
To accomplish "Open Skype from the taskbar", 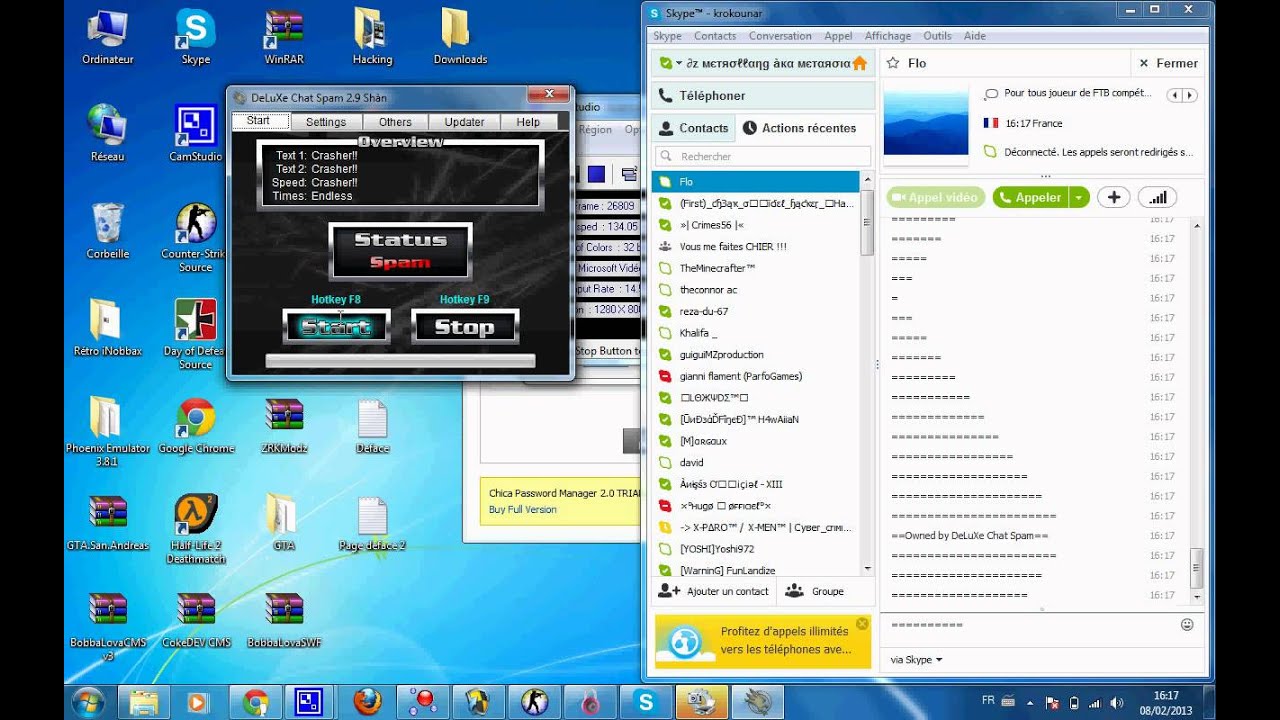I will (x=646, y=702).
